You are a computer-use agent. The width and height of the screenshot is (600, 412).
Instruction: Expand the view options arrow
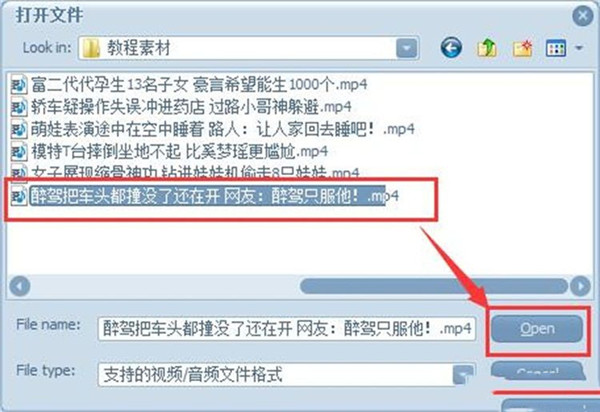[579, 48]
